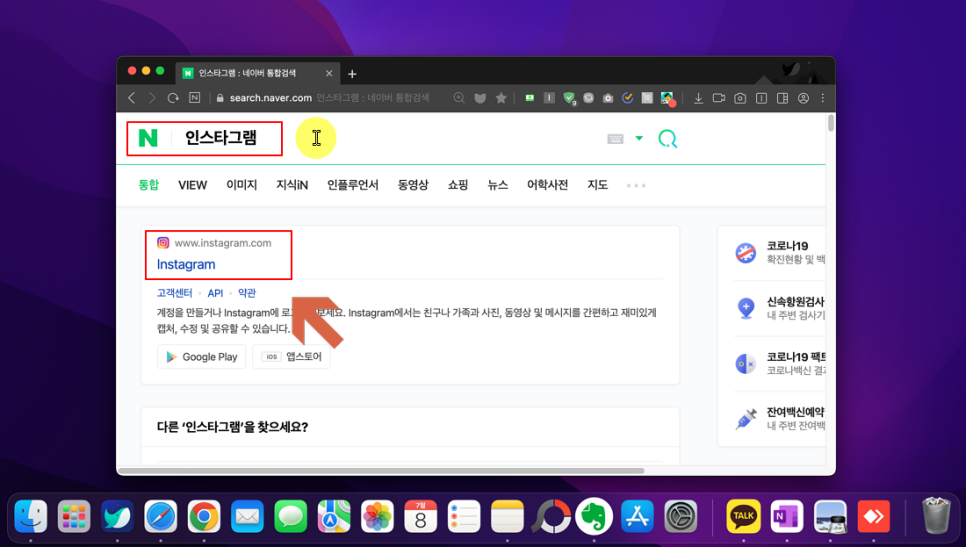
Task: Open the 지식iN tab
Action: [x=292, y=185]
